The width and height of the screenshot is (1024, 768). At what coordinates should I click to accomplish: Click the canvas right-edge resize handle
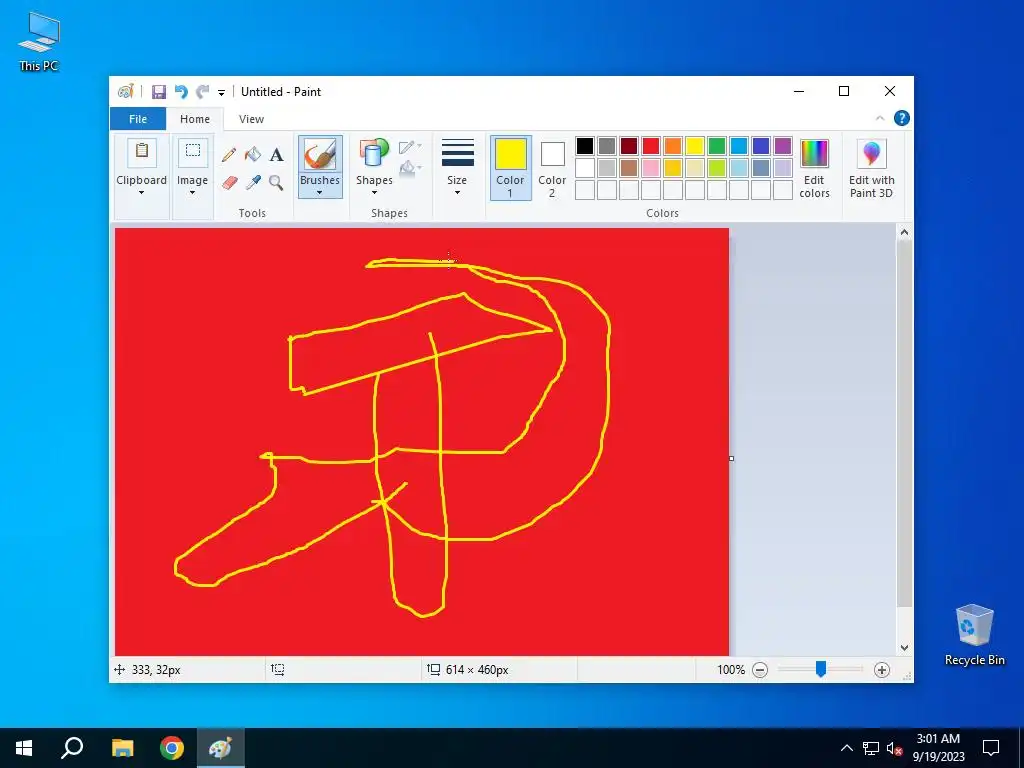731,458
